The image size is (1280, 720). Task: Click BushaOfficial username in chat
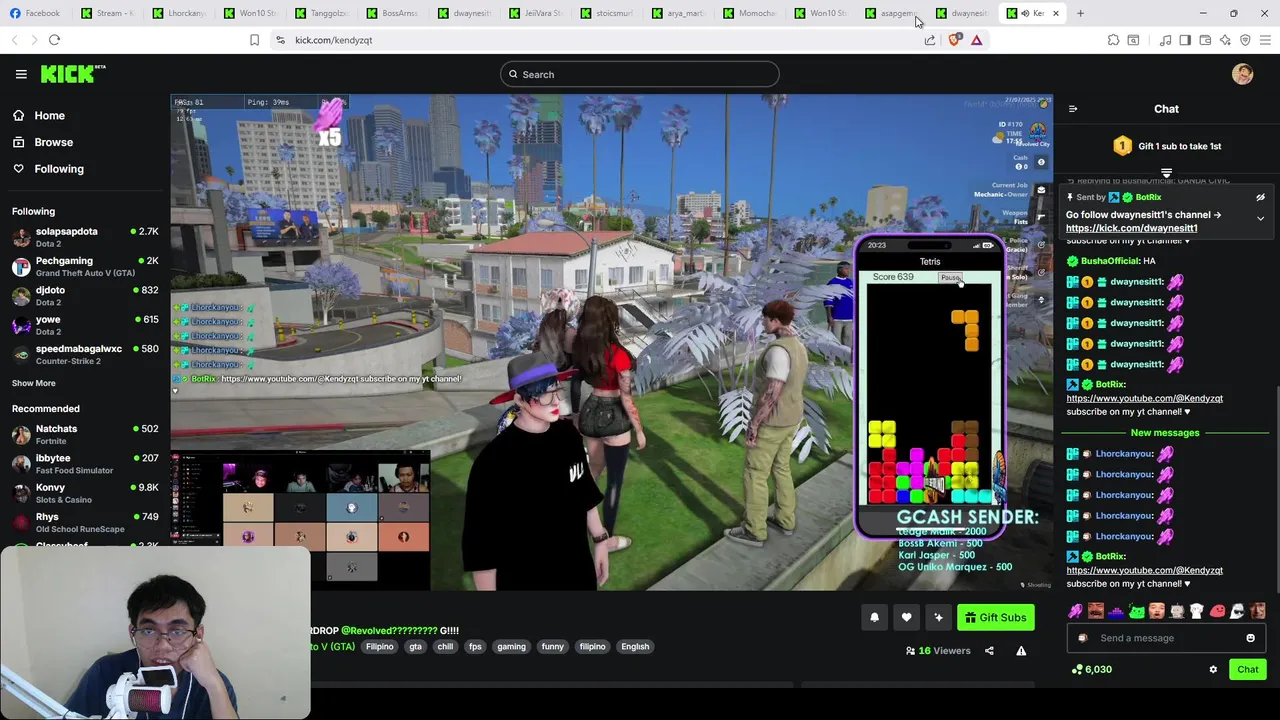(x=1110, y=261)
